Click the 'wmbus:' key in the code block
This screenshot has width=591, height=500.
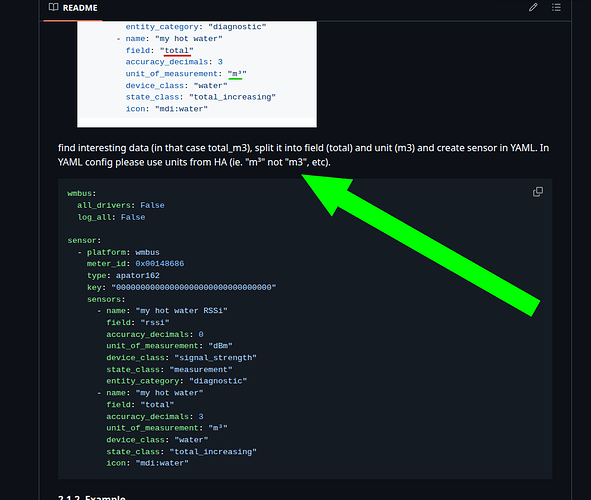82,193
